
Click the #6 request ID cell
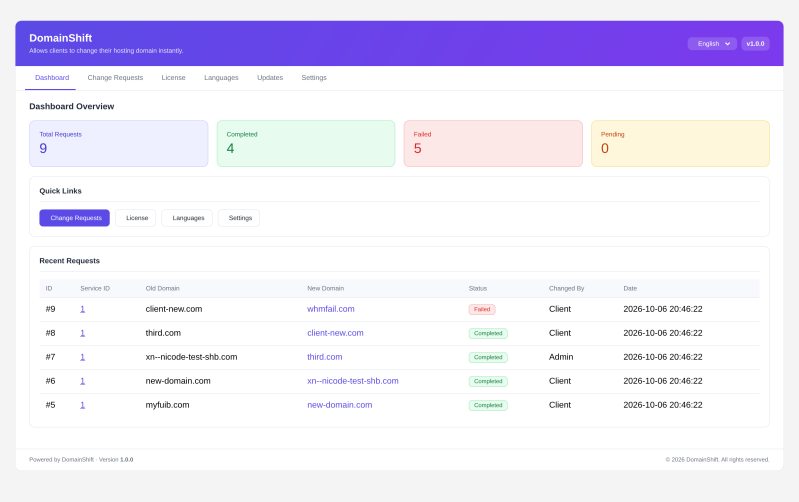pos(50,381)
